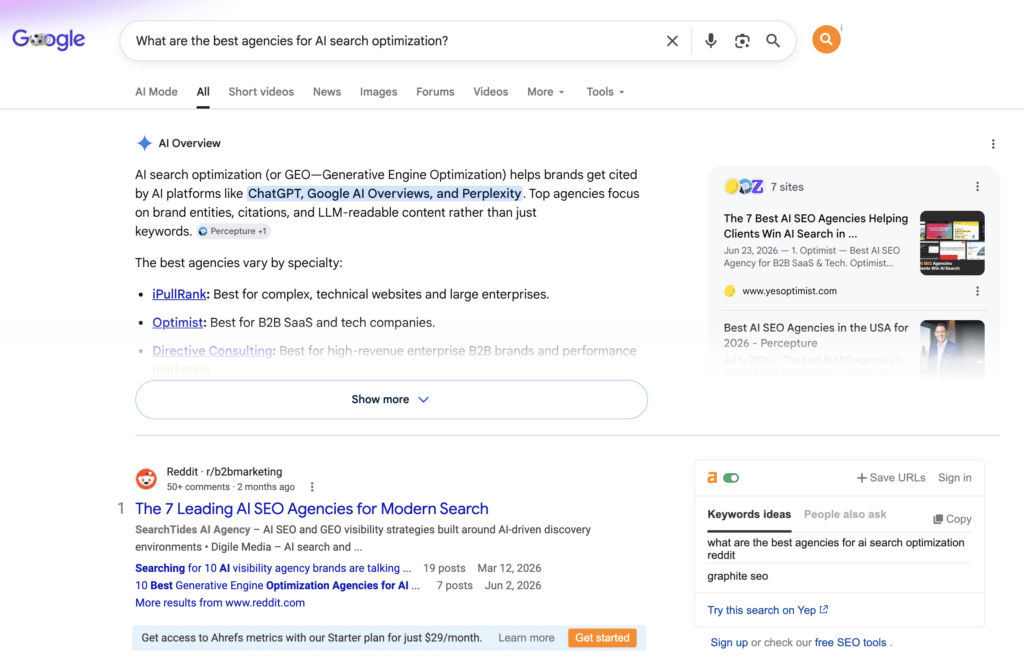The width and height of the screenshot is (1024, 671).
Task: Switch to Short videos tab
Action: [261, 92]
